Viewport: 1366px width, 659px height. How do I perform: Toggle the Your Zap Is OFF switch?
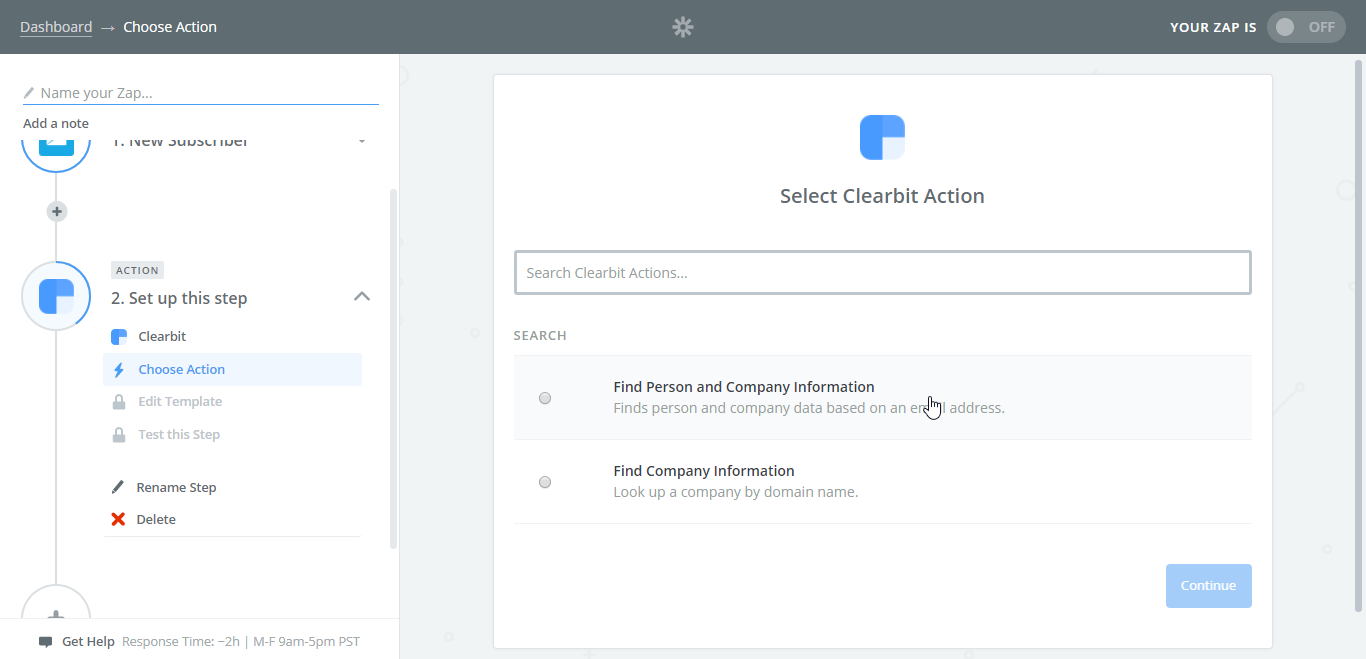pos(1306,27)
